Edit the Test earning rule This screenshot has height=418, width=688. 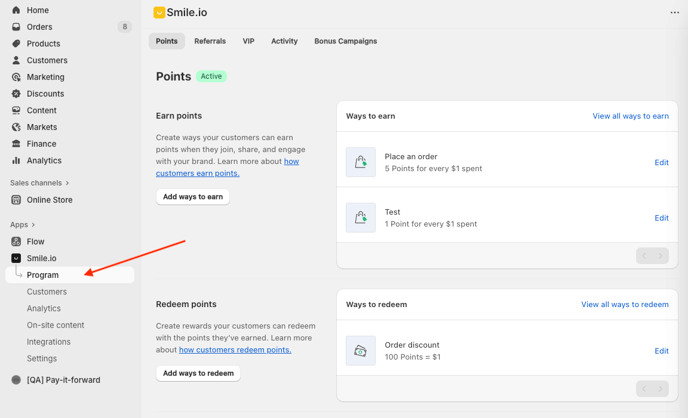[661, 218]
